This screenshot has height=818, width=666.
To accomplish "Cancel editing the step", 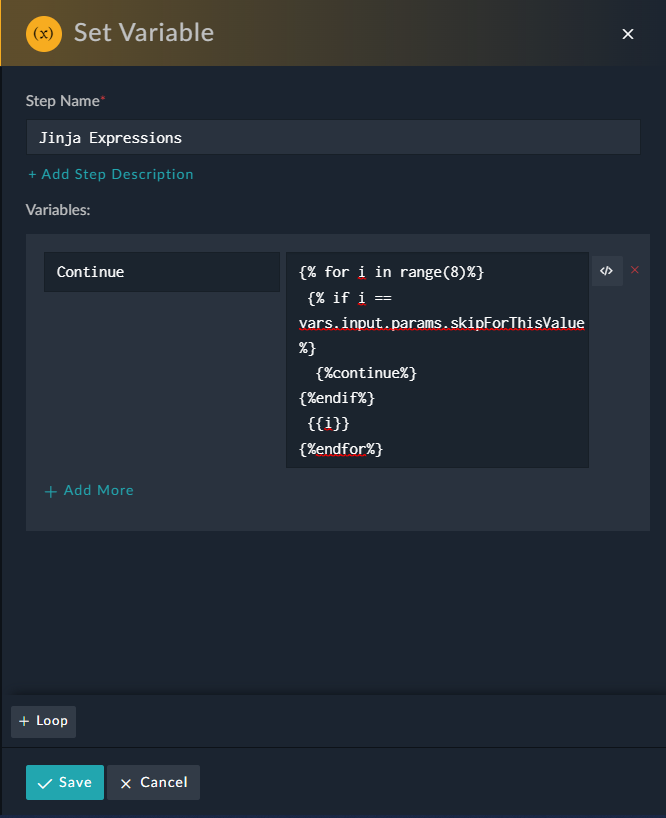I will click(x=154, y=783).
